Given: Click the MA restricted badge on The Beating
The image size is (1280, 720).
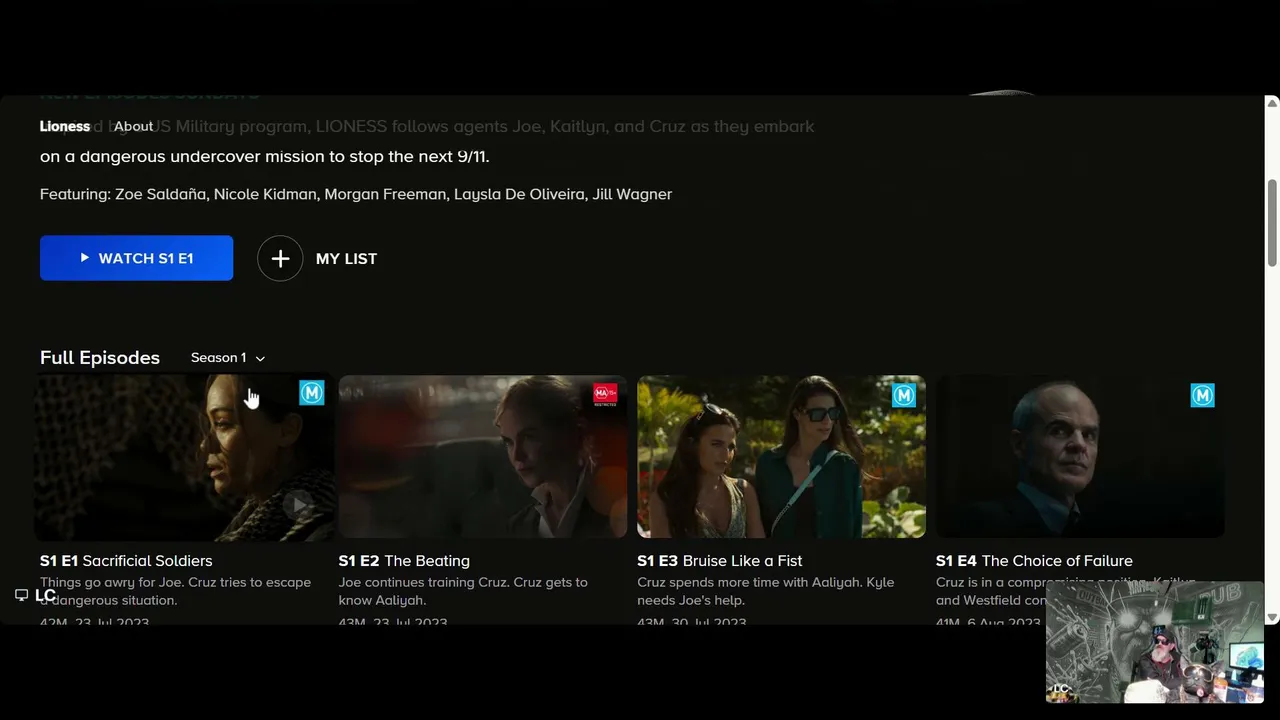Looking at the screenshot, I should point(605,395).
